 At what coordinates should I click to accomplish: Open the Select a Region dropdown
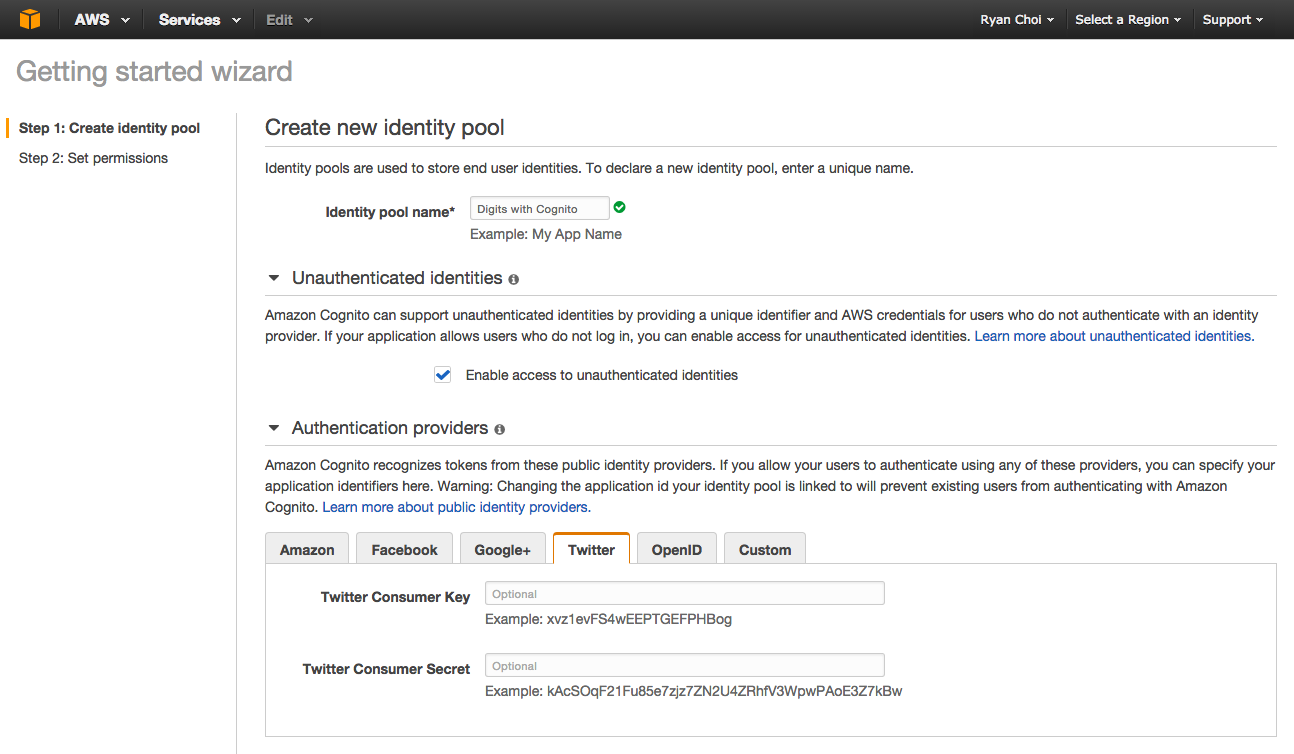(1128, 20)
